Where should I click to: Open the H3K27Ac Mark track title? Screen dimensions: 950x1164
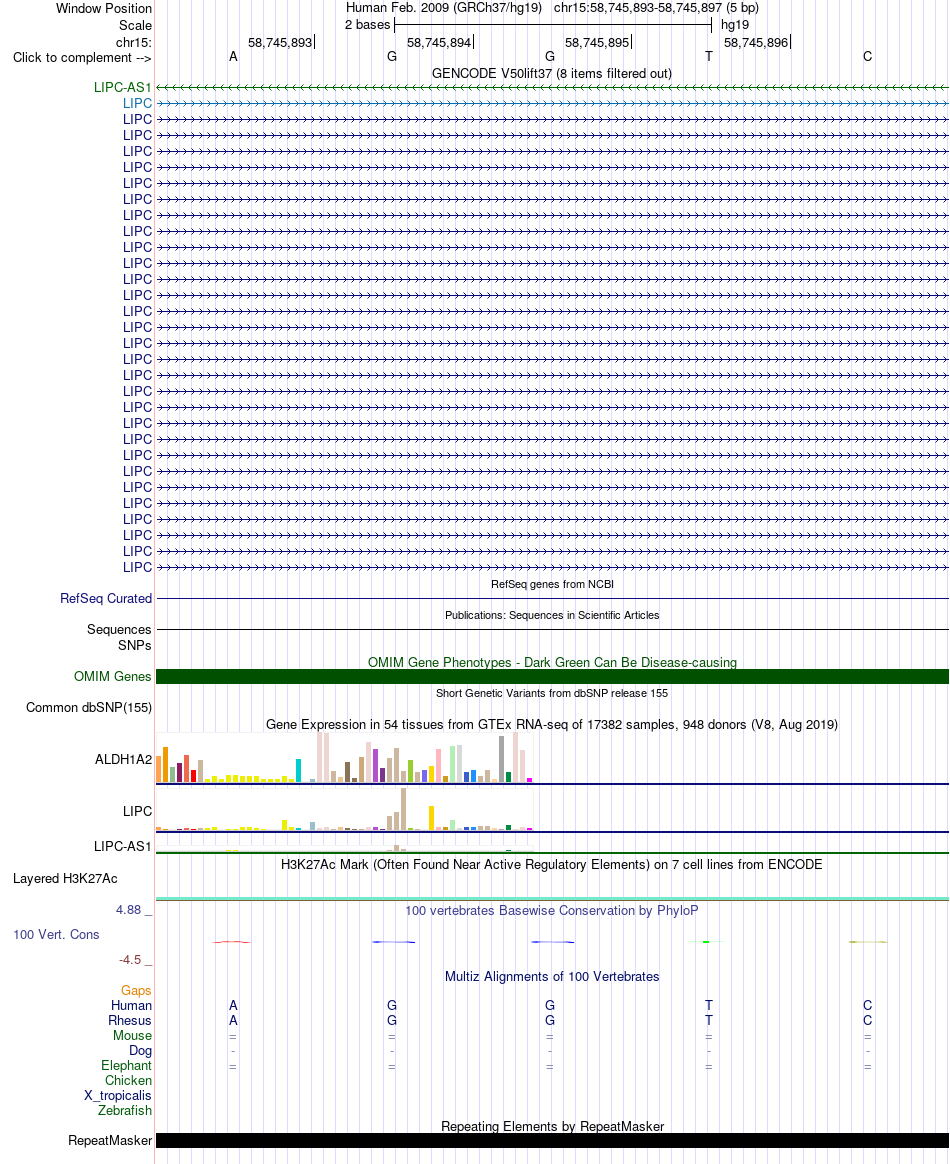(x=551, y=865)
